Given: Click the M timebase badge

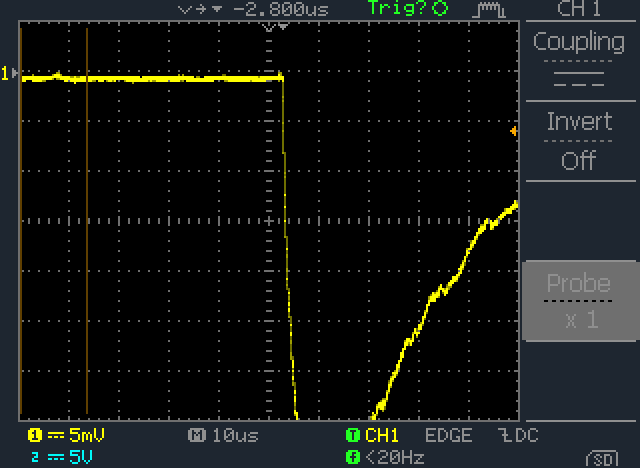Looking at the screenshot, I should pos(196,435).
